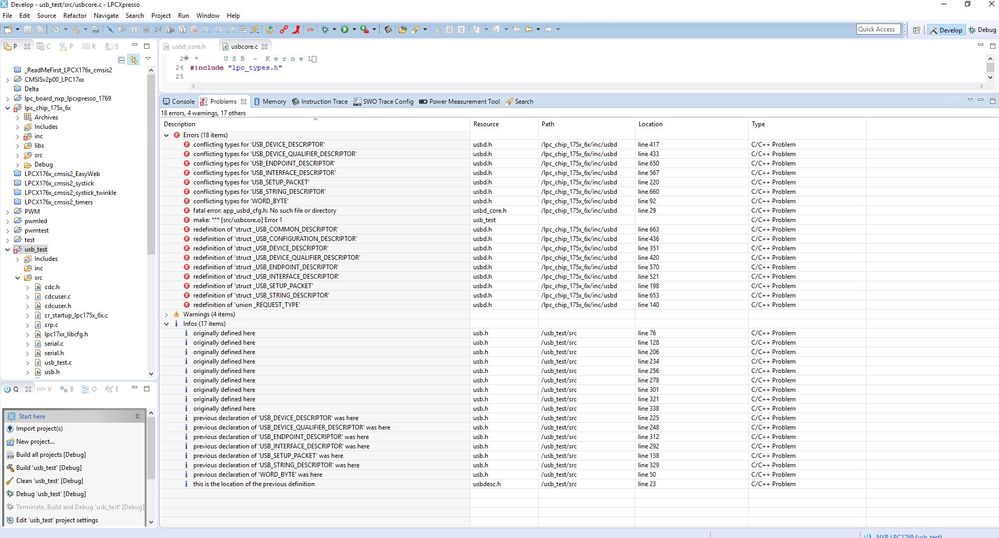The image size is (999, 538).
Task: Toggle Link with Editor in Project Explorer
Action: click(133, 59)
